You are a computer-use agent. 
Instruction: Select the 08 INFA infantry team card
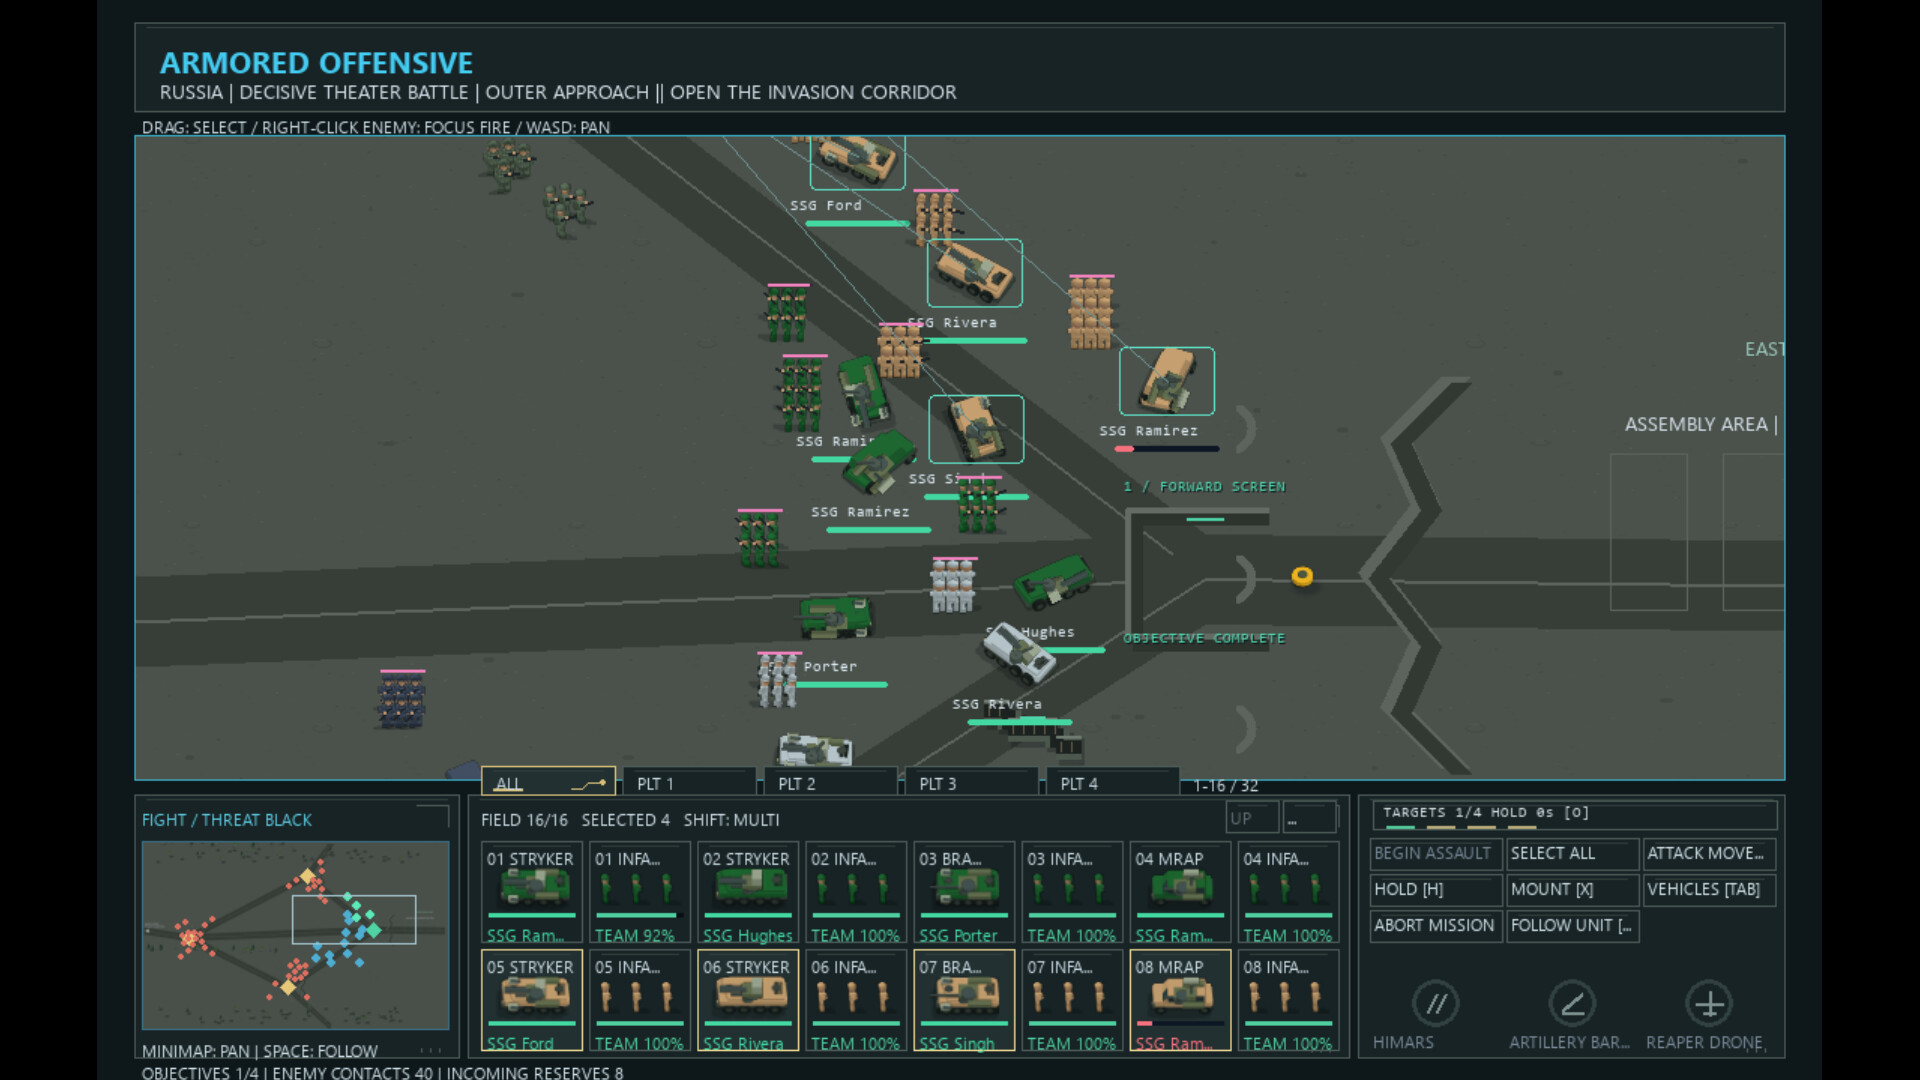click(x=1288, y=1001)
